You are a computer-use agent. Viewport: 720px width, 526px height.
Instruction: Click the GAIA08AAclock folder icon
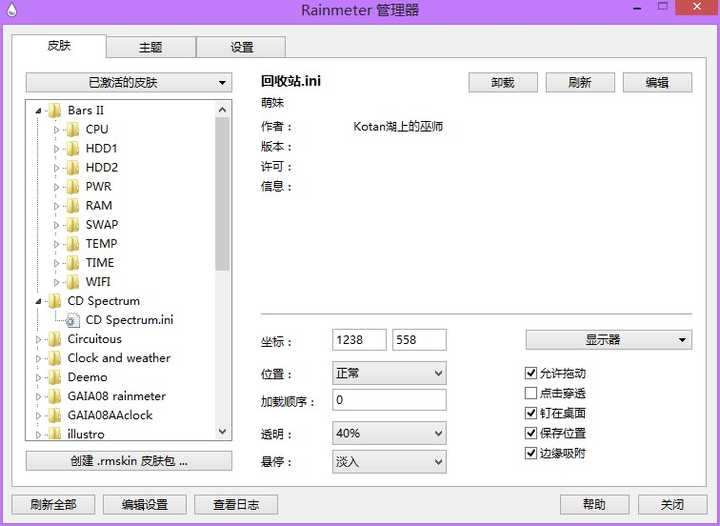pos(55,415)
